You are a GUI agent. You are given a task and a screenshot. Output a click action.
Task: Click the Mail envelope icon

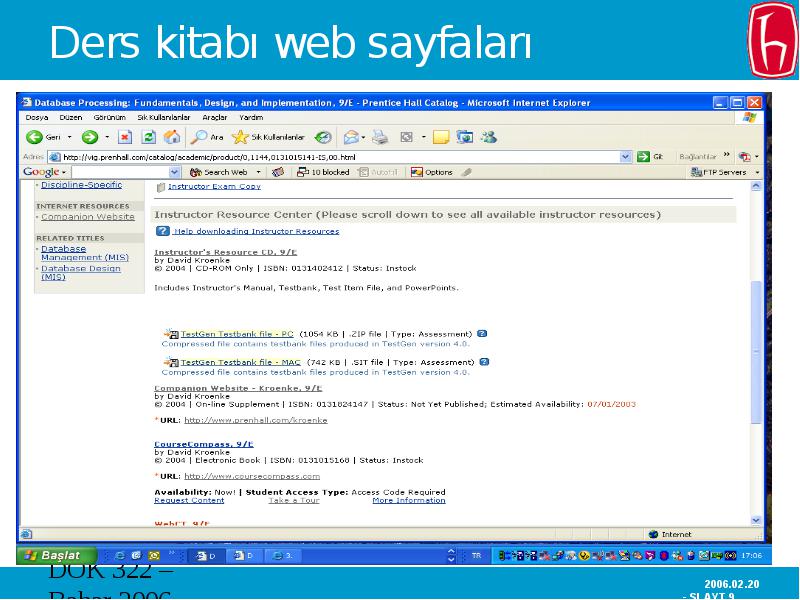point(351,137)
